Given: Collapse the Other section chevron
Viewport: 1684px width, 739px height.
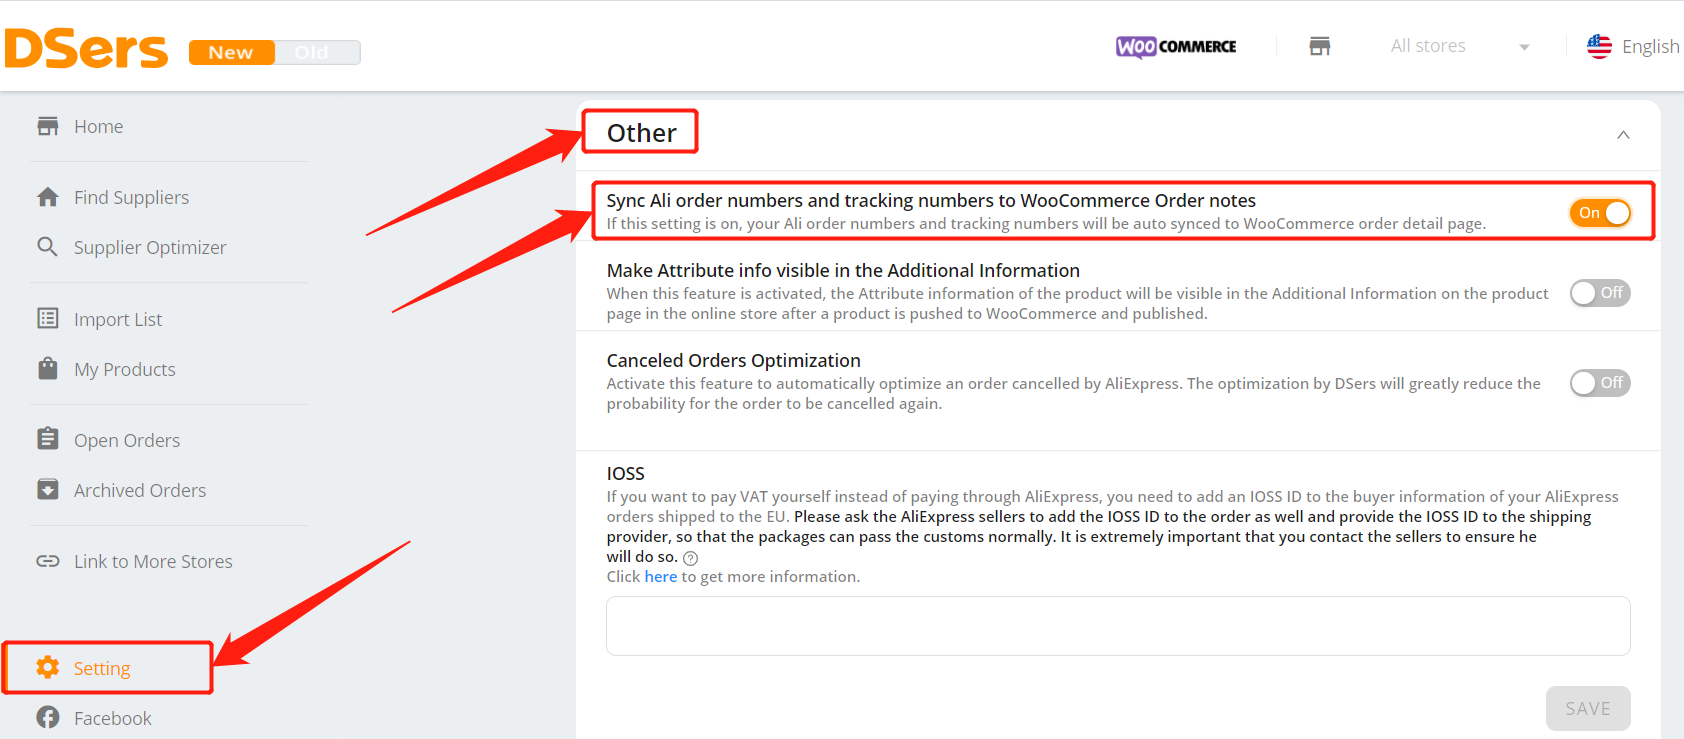Looking at the screenshot, I should 1623,135.
